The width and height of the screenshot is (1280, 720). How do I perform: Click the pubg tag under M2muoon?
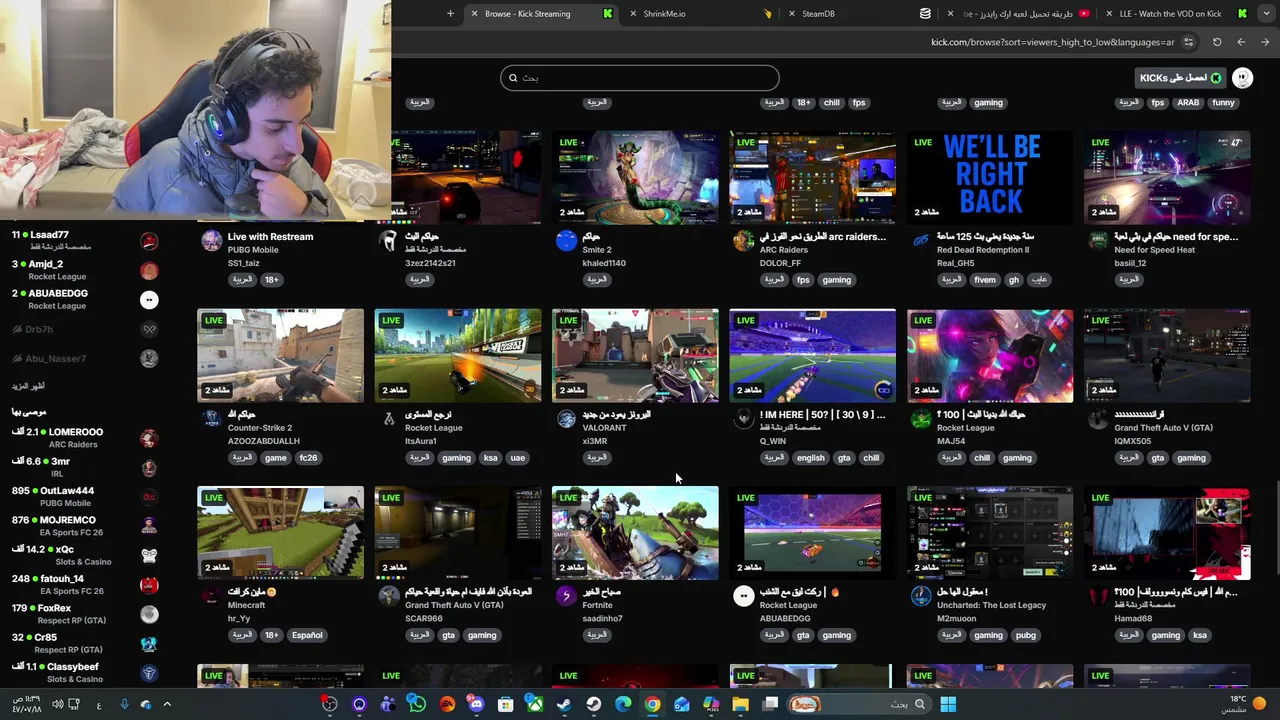coord(1025,635)
